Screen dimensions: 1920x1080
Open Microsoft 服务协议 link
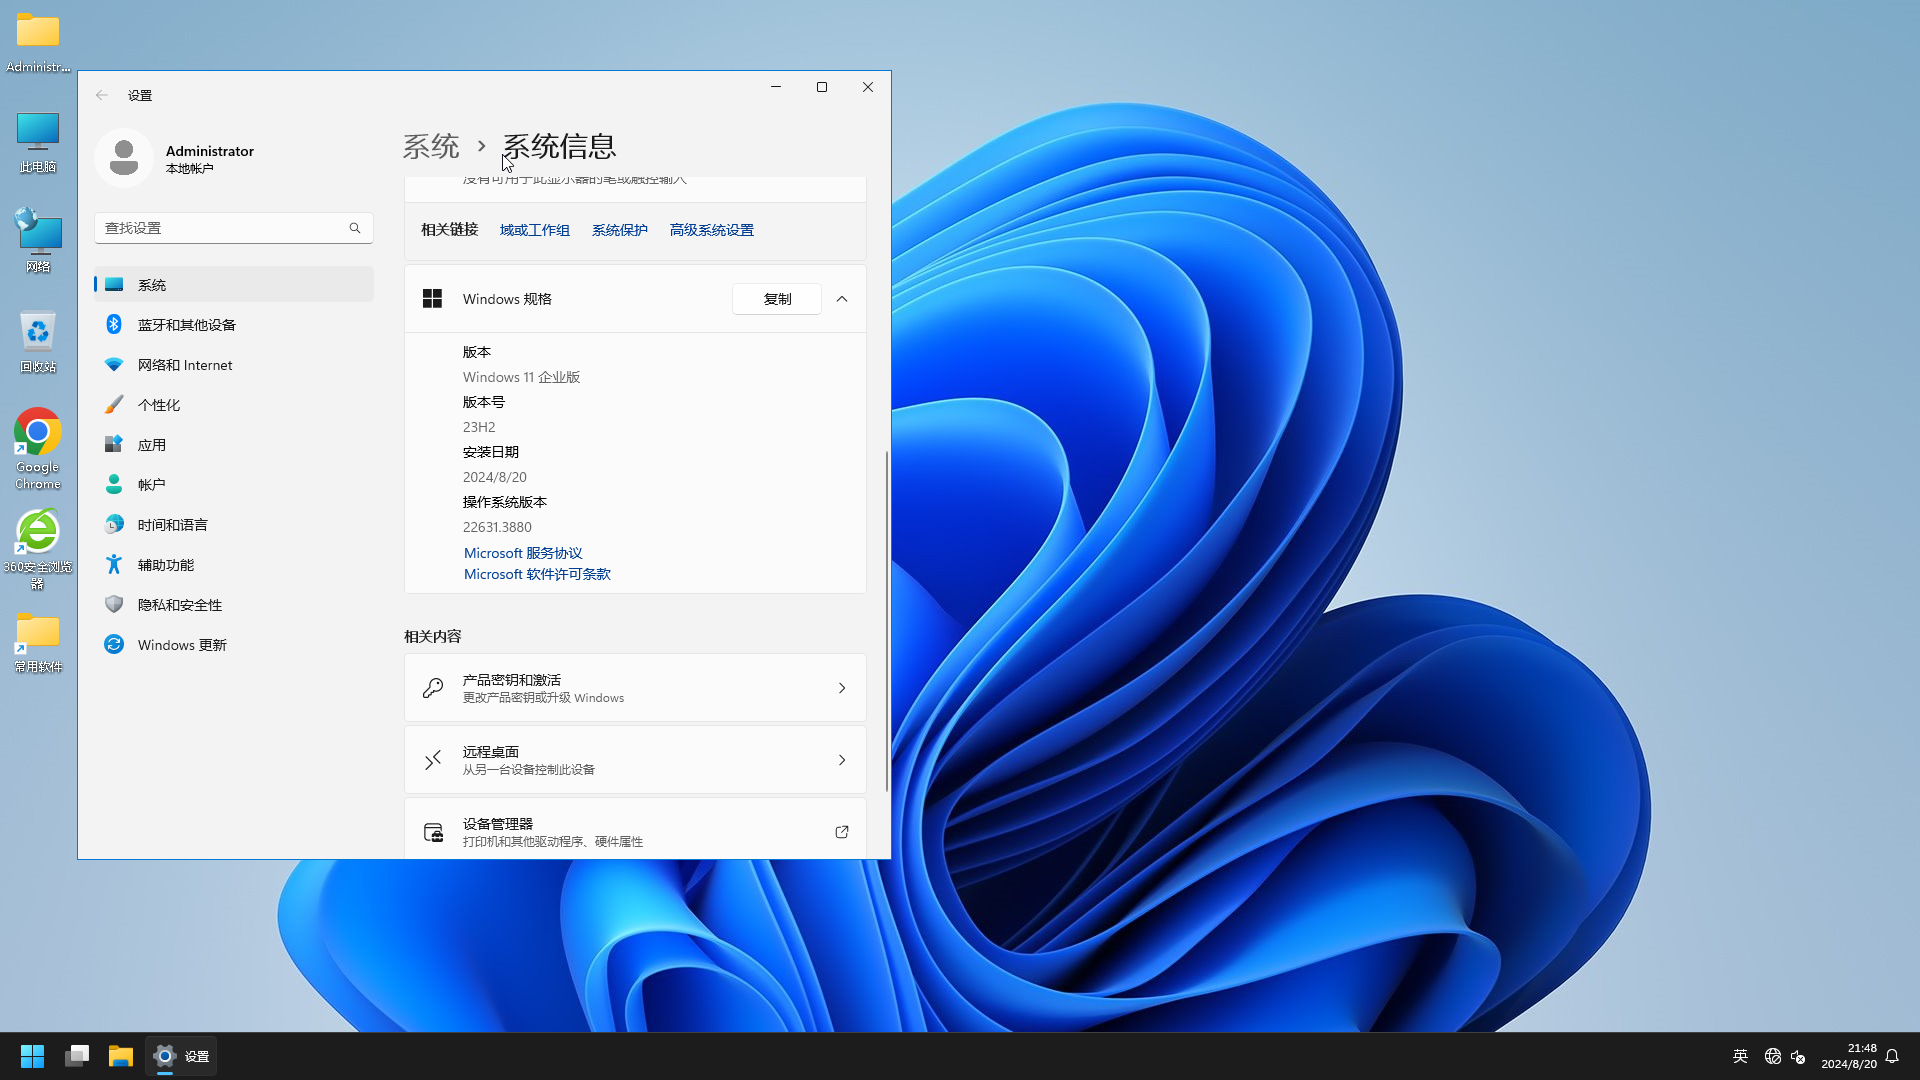[x=523, y=553]
